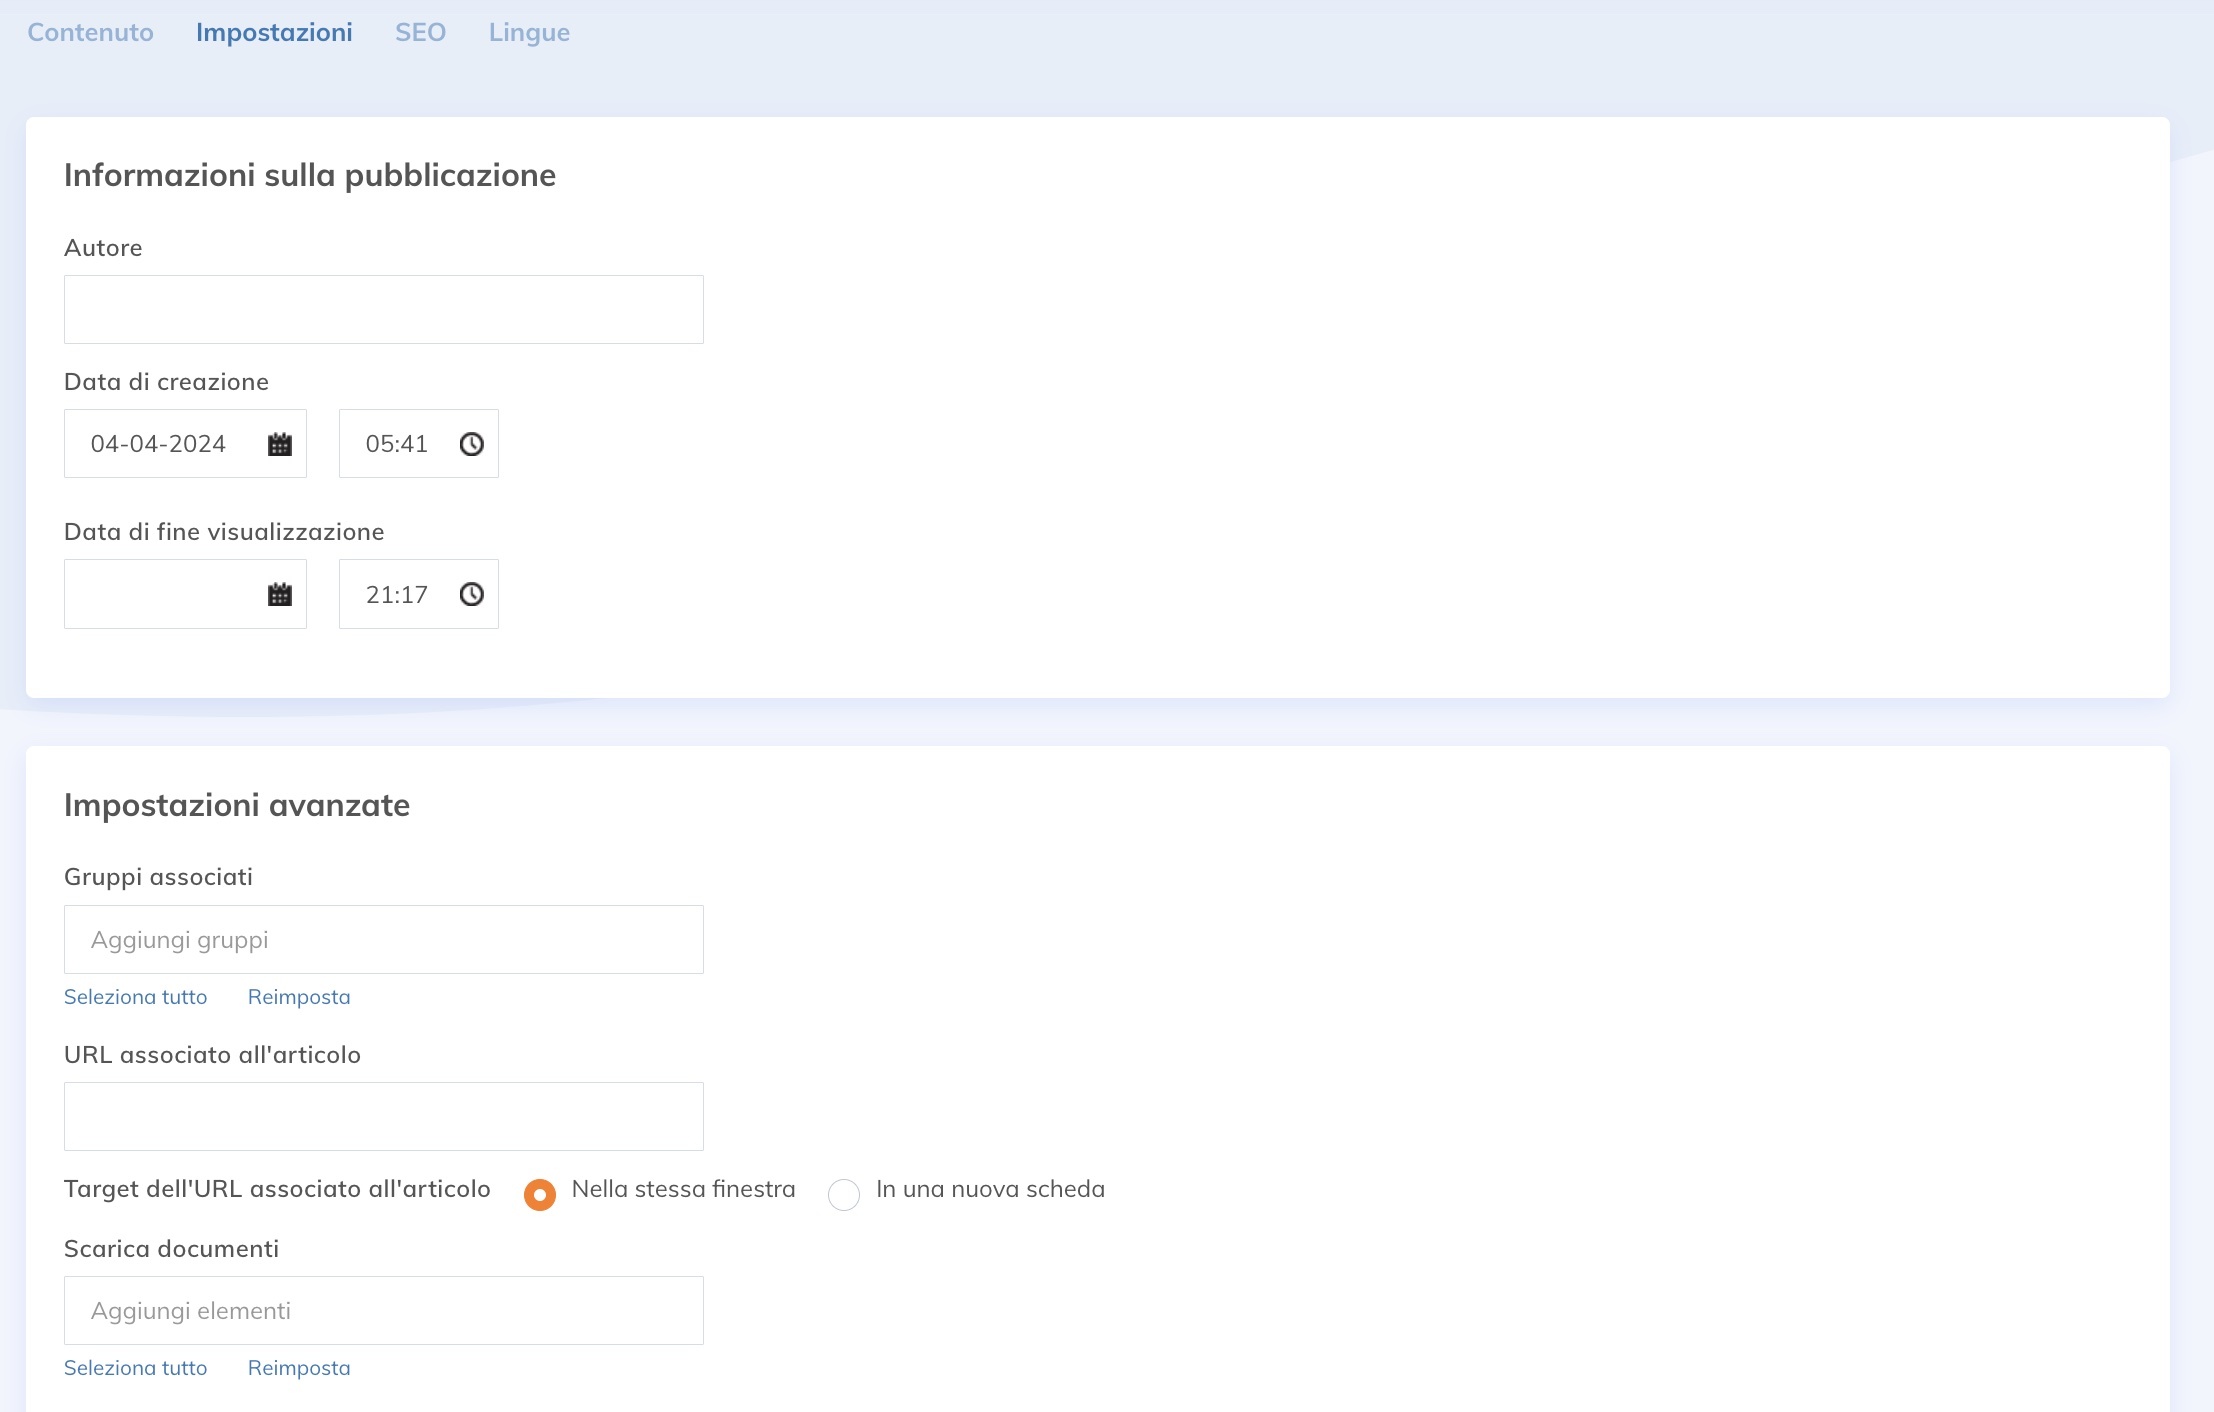Click 'Reimposta' under Gruppi associati
The width and height of the screenshot is (2214, 1412).
tap(299, 997)
